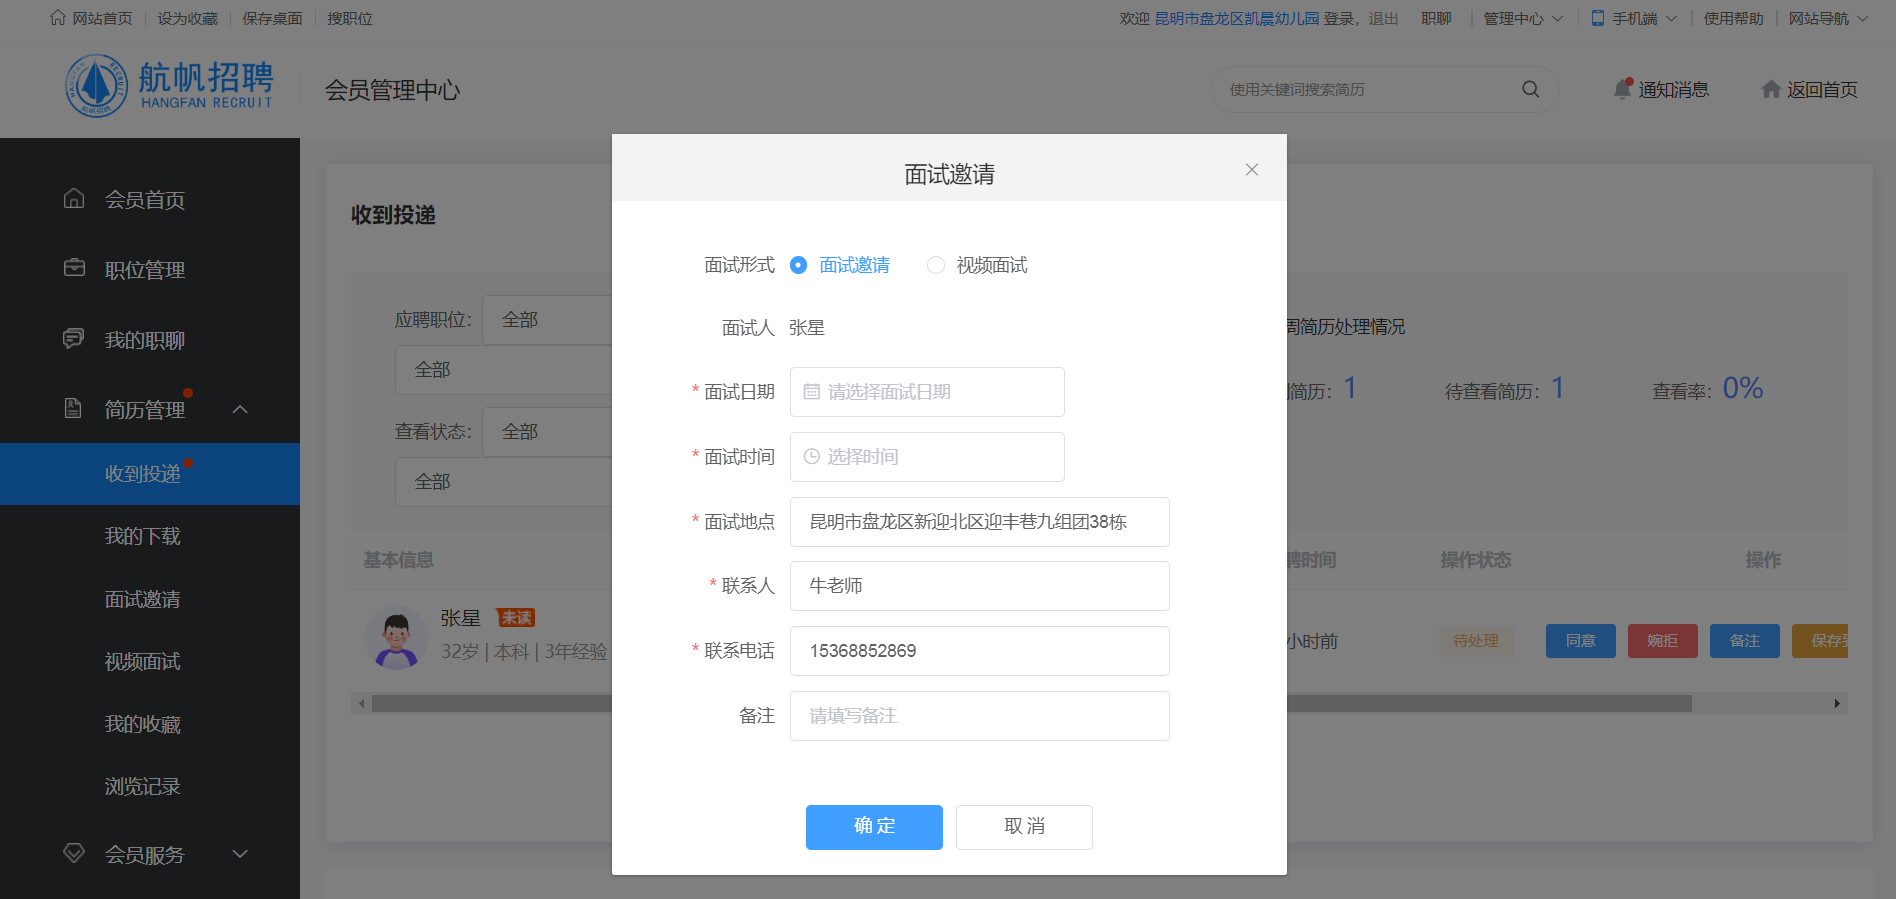Go to 视频面试 sidebar item
This screenshot has height=899, width=1896.
143,661
